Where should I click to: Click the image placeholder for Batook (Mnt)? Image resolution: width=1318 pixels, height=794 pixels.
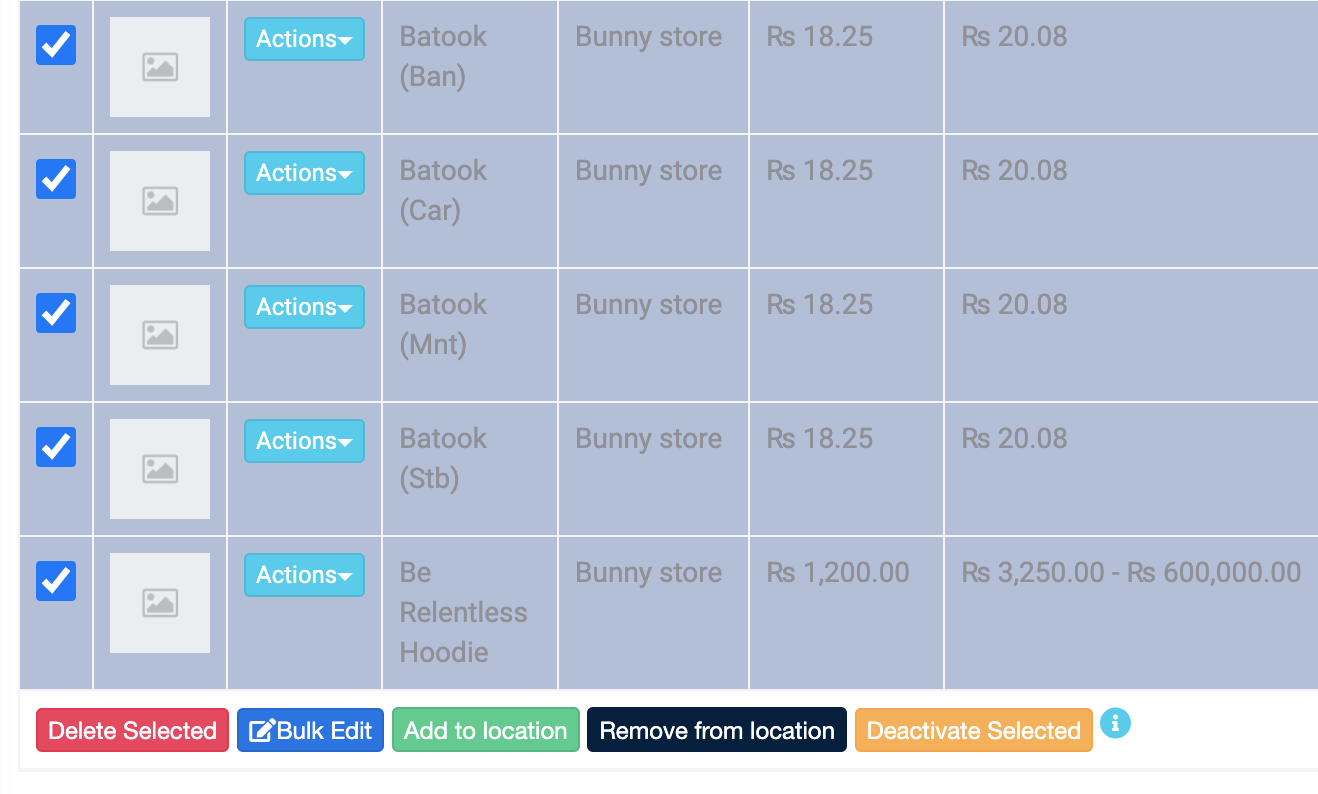(x=160, y=335)
